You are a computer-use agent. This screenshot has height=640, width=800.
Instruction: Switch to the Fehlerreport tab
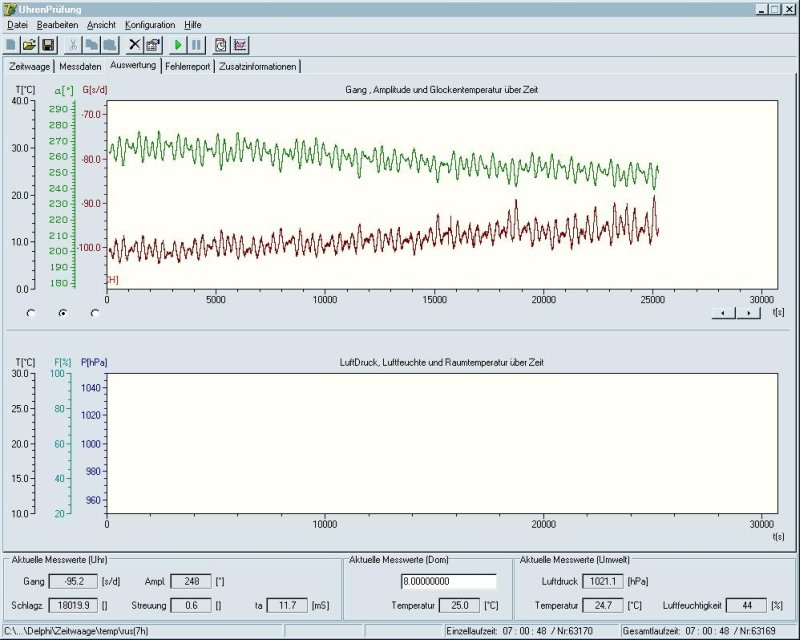188,66
